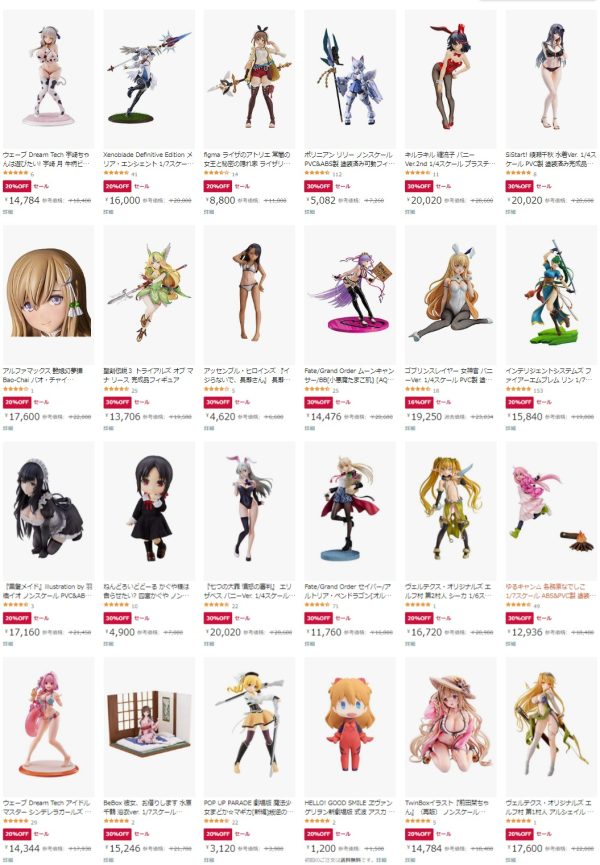
Task: Open the Xenoblade Definitive Edition figure thumbnail
Action: [x=149, y=78]
